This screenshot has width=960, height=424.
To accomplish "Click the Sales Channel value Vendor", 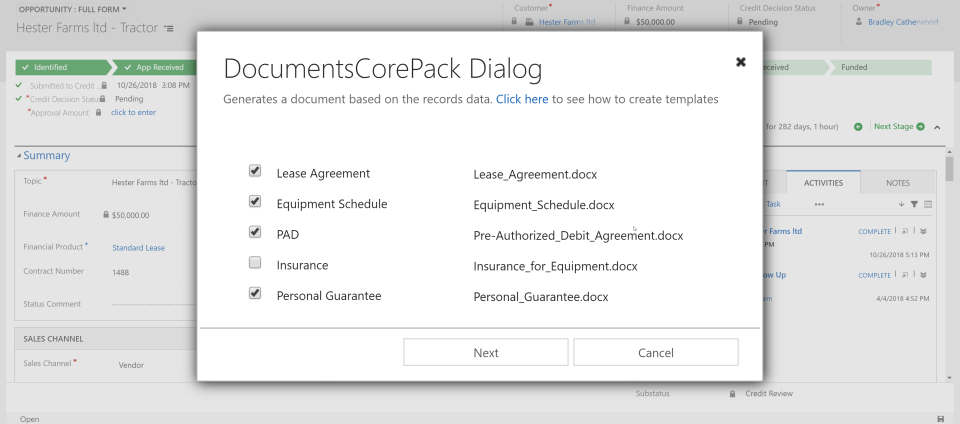I will click(131, 365).
